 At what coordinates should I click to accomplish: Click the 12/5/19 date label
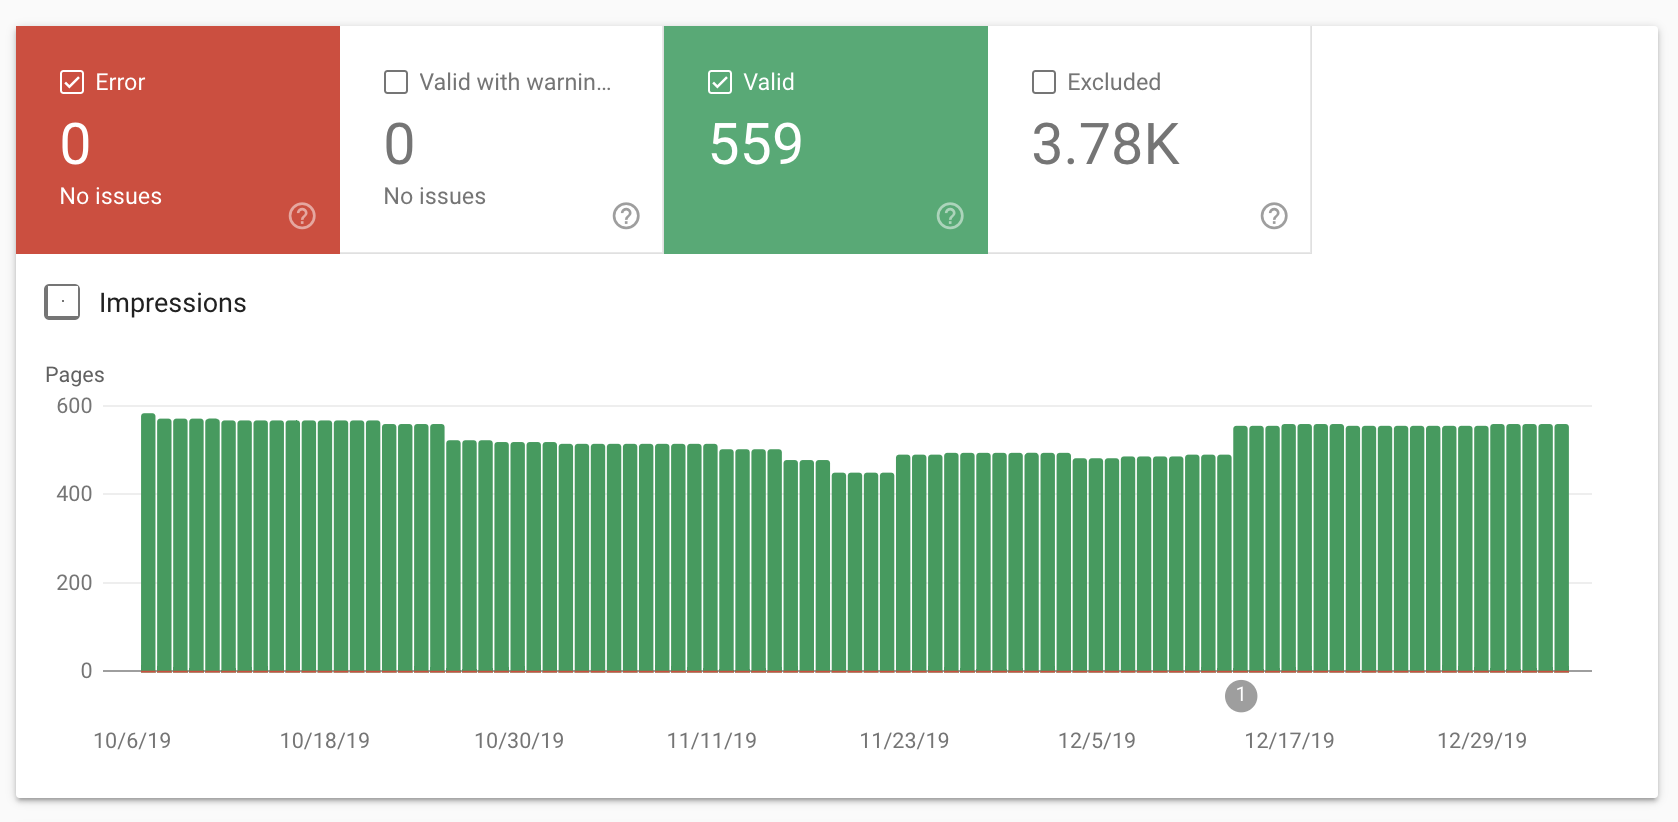[1097, 741]
